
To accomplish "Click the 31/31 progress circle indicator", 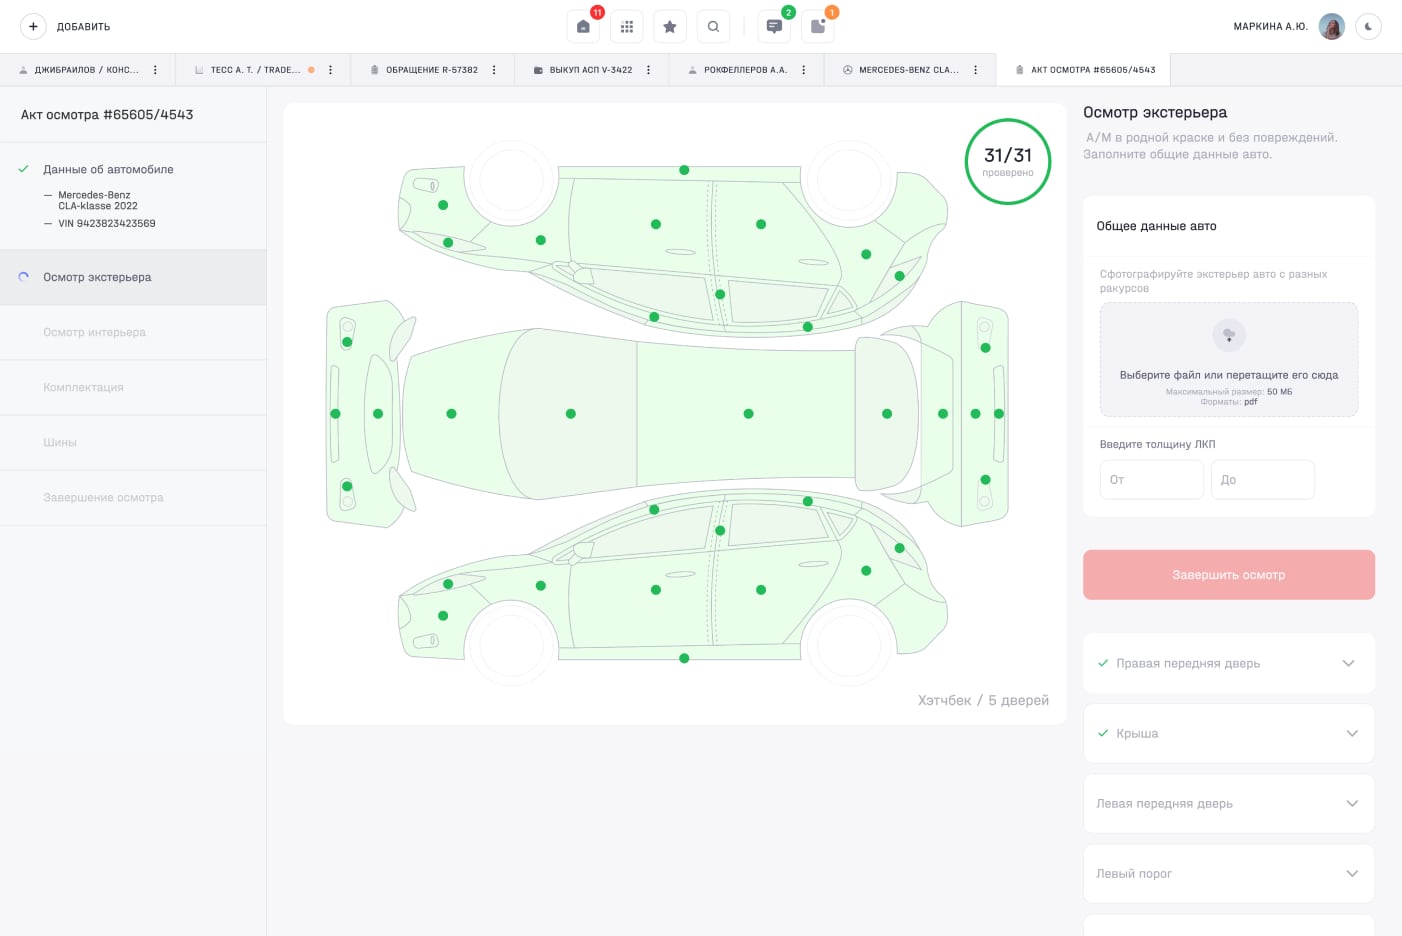I will [x=1007, y=161].
